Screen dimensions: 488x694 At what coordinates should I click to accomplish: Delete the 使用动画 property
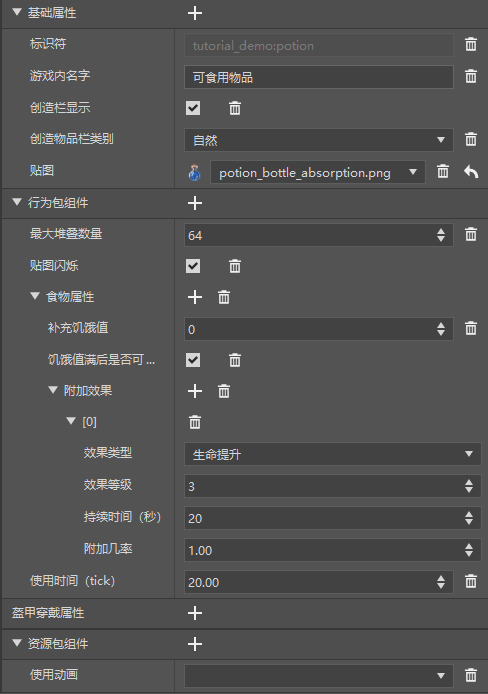(x=471, y=675)
